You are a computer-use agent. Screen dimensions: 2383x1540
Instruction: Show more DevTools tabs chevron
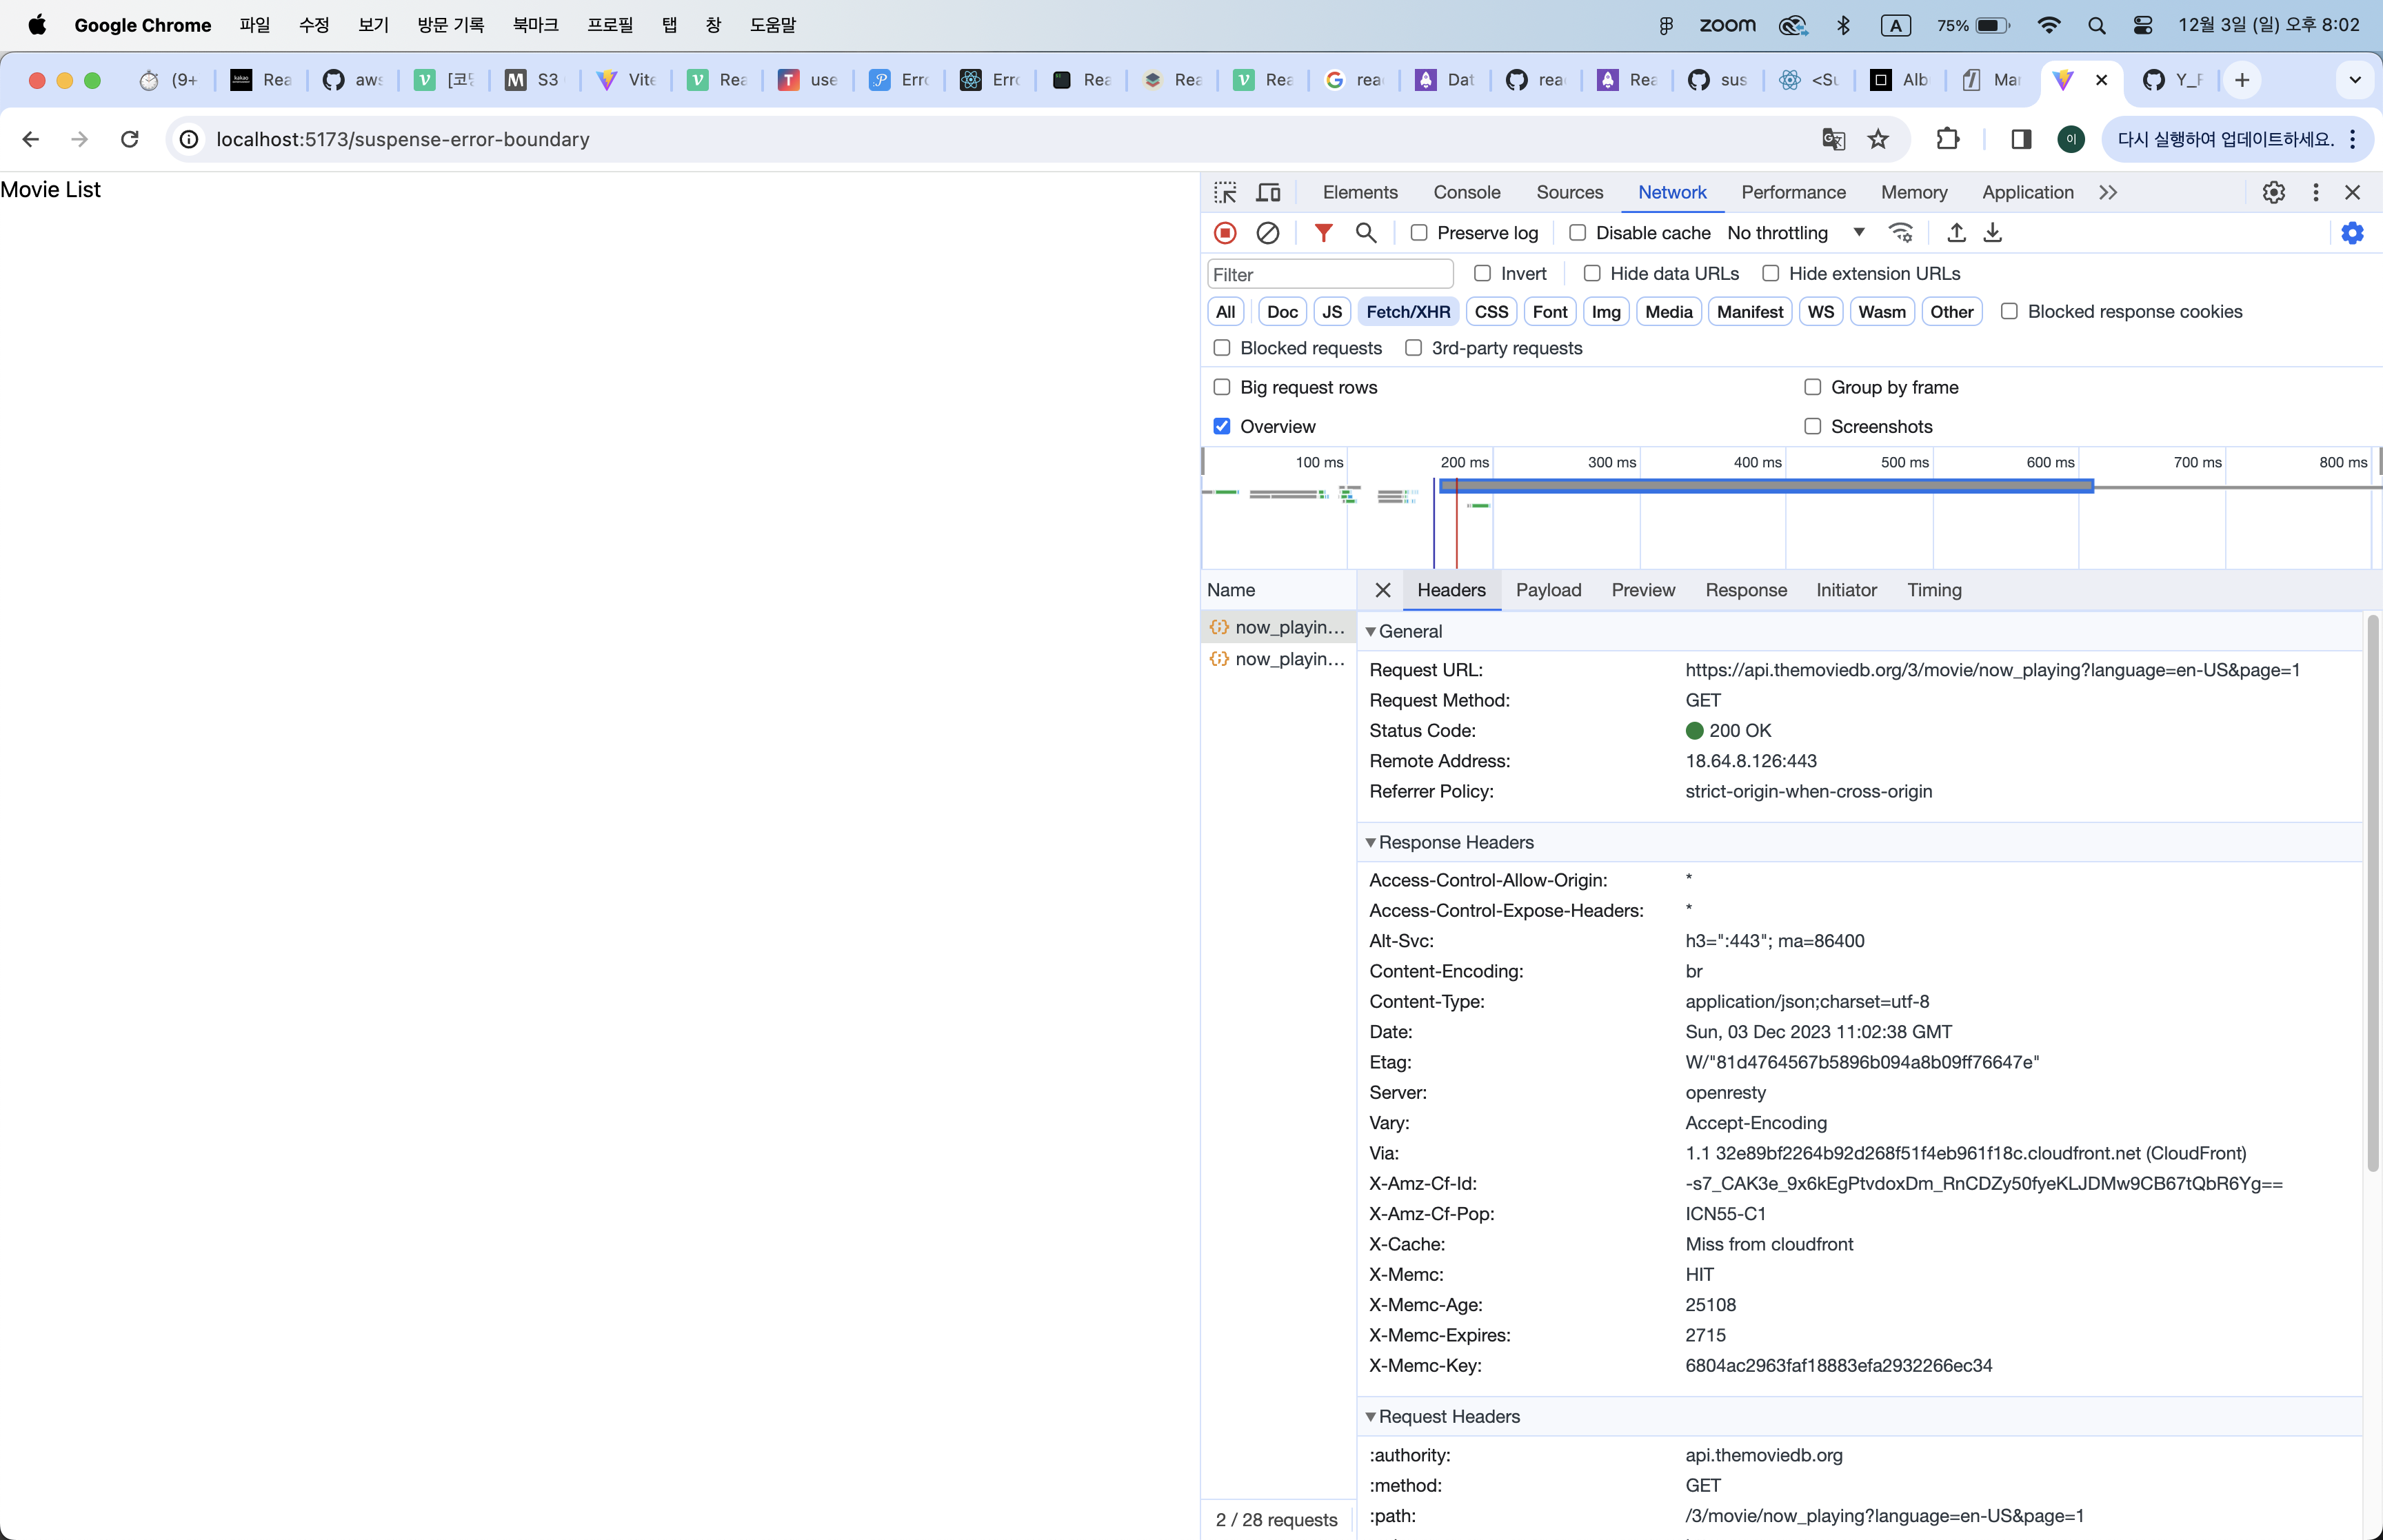tap(2108, 192)
